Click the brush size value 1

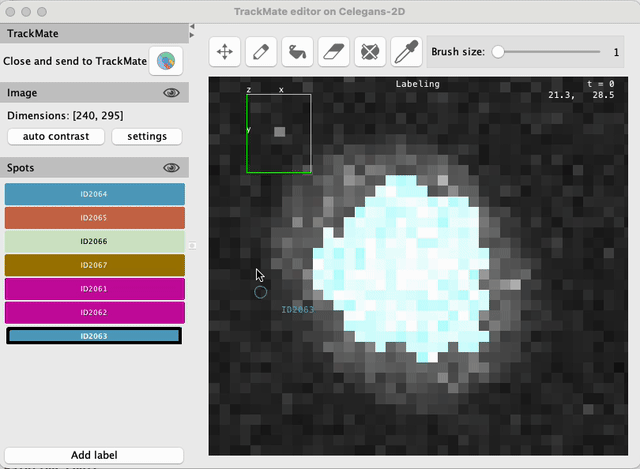click(x=616, y=52)
